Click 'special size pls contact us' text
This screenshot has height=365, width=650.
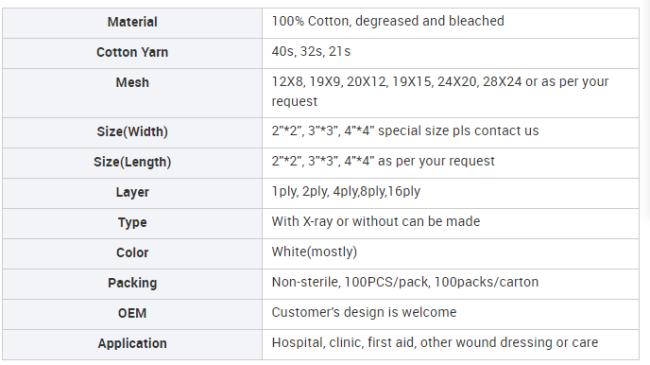[458, 131]
